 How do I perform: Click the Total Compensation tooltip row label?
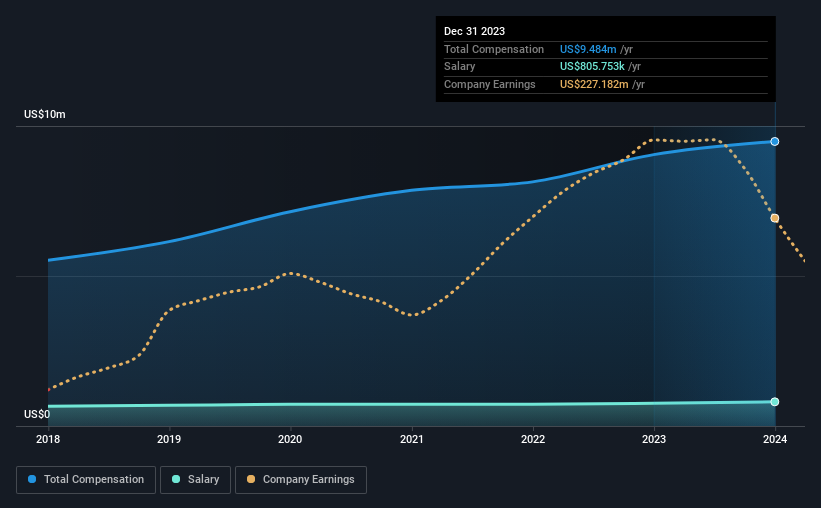[x=494, y=49]
